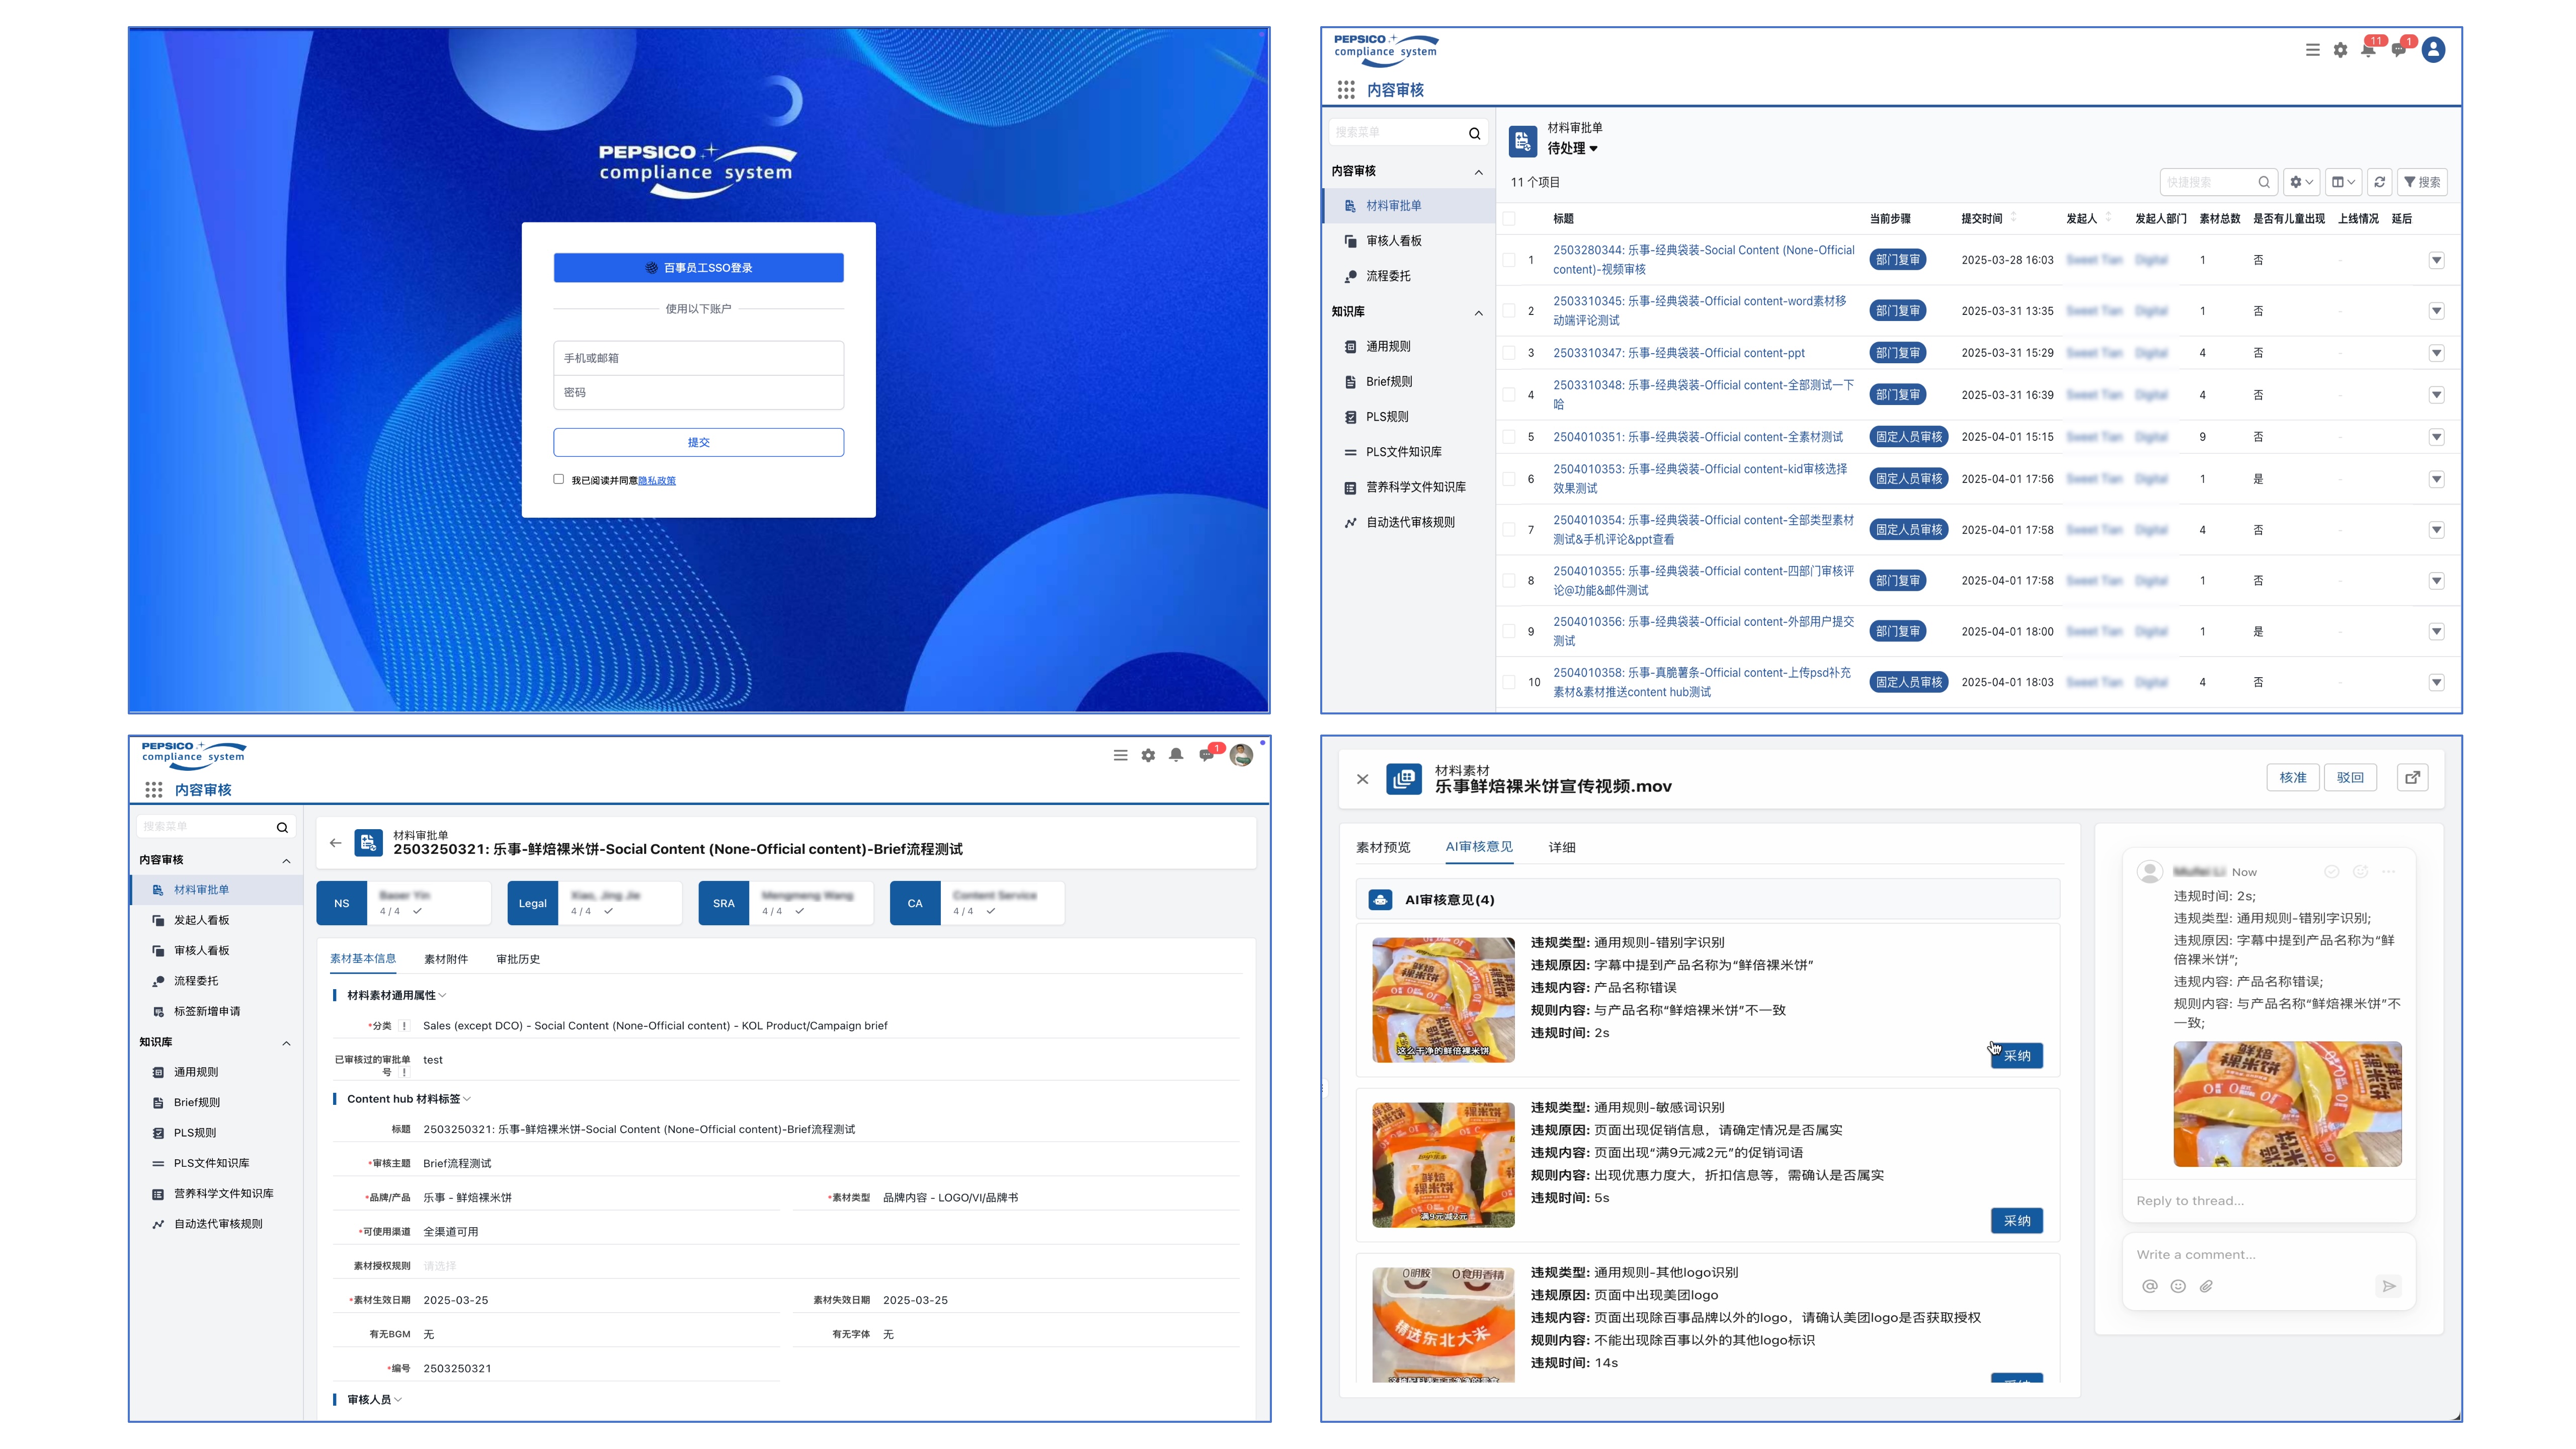Open 标签新增申请 in the sidebar
This screenshot has width=2576, height=1449.
coord(206,1011)
